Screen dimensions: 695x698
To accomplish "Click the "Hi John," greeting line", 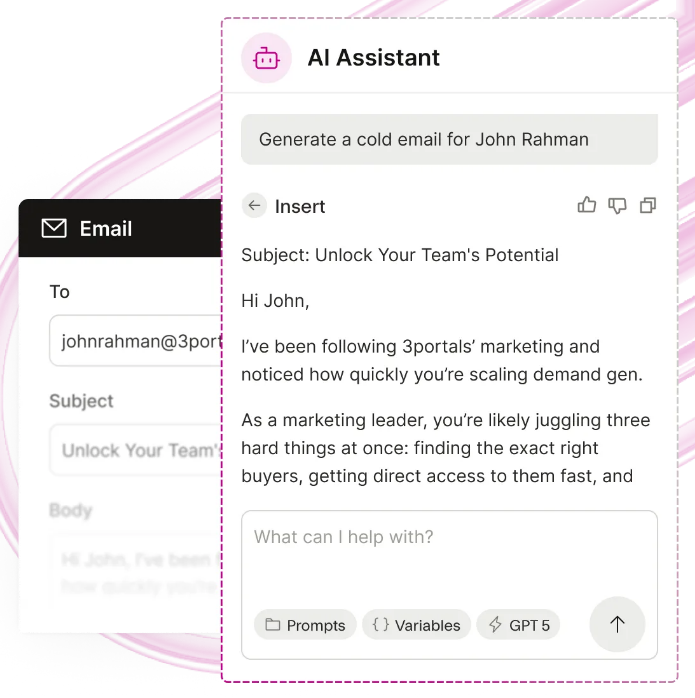I will (x=275, y=301).
